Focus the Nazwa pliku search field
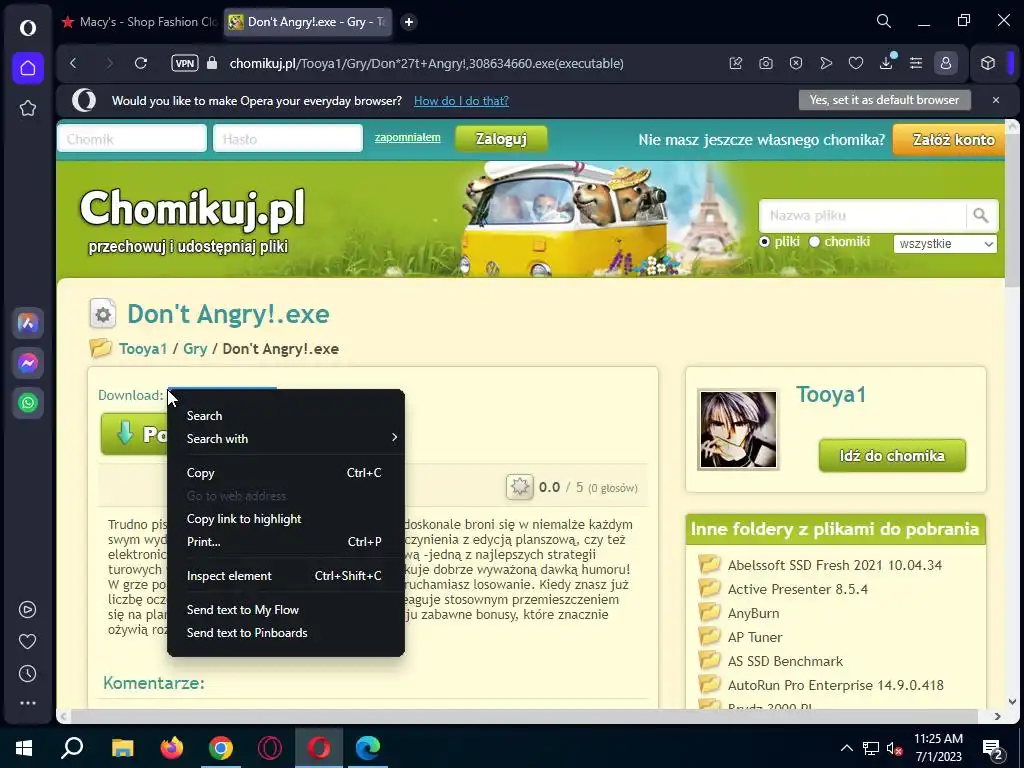1024x768 pixels. click(862, 216)
